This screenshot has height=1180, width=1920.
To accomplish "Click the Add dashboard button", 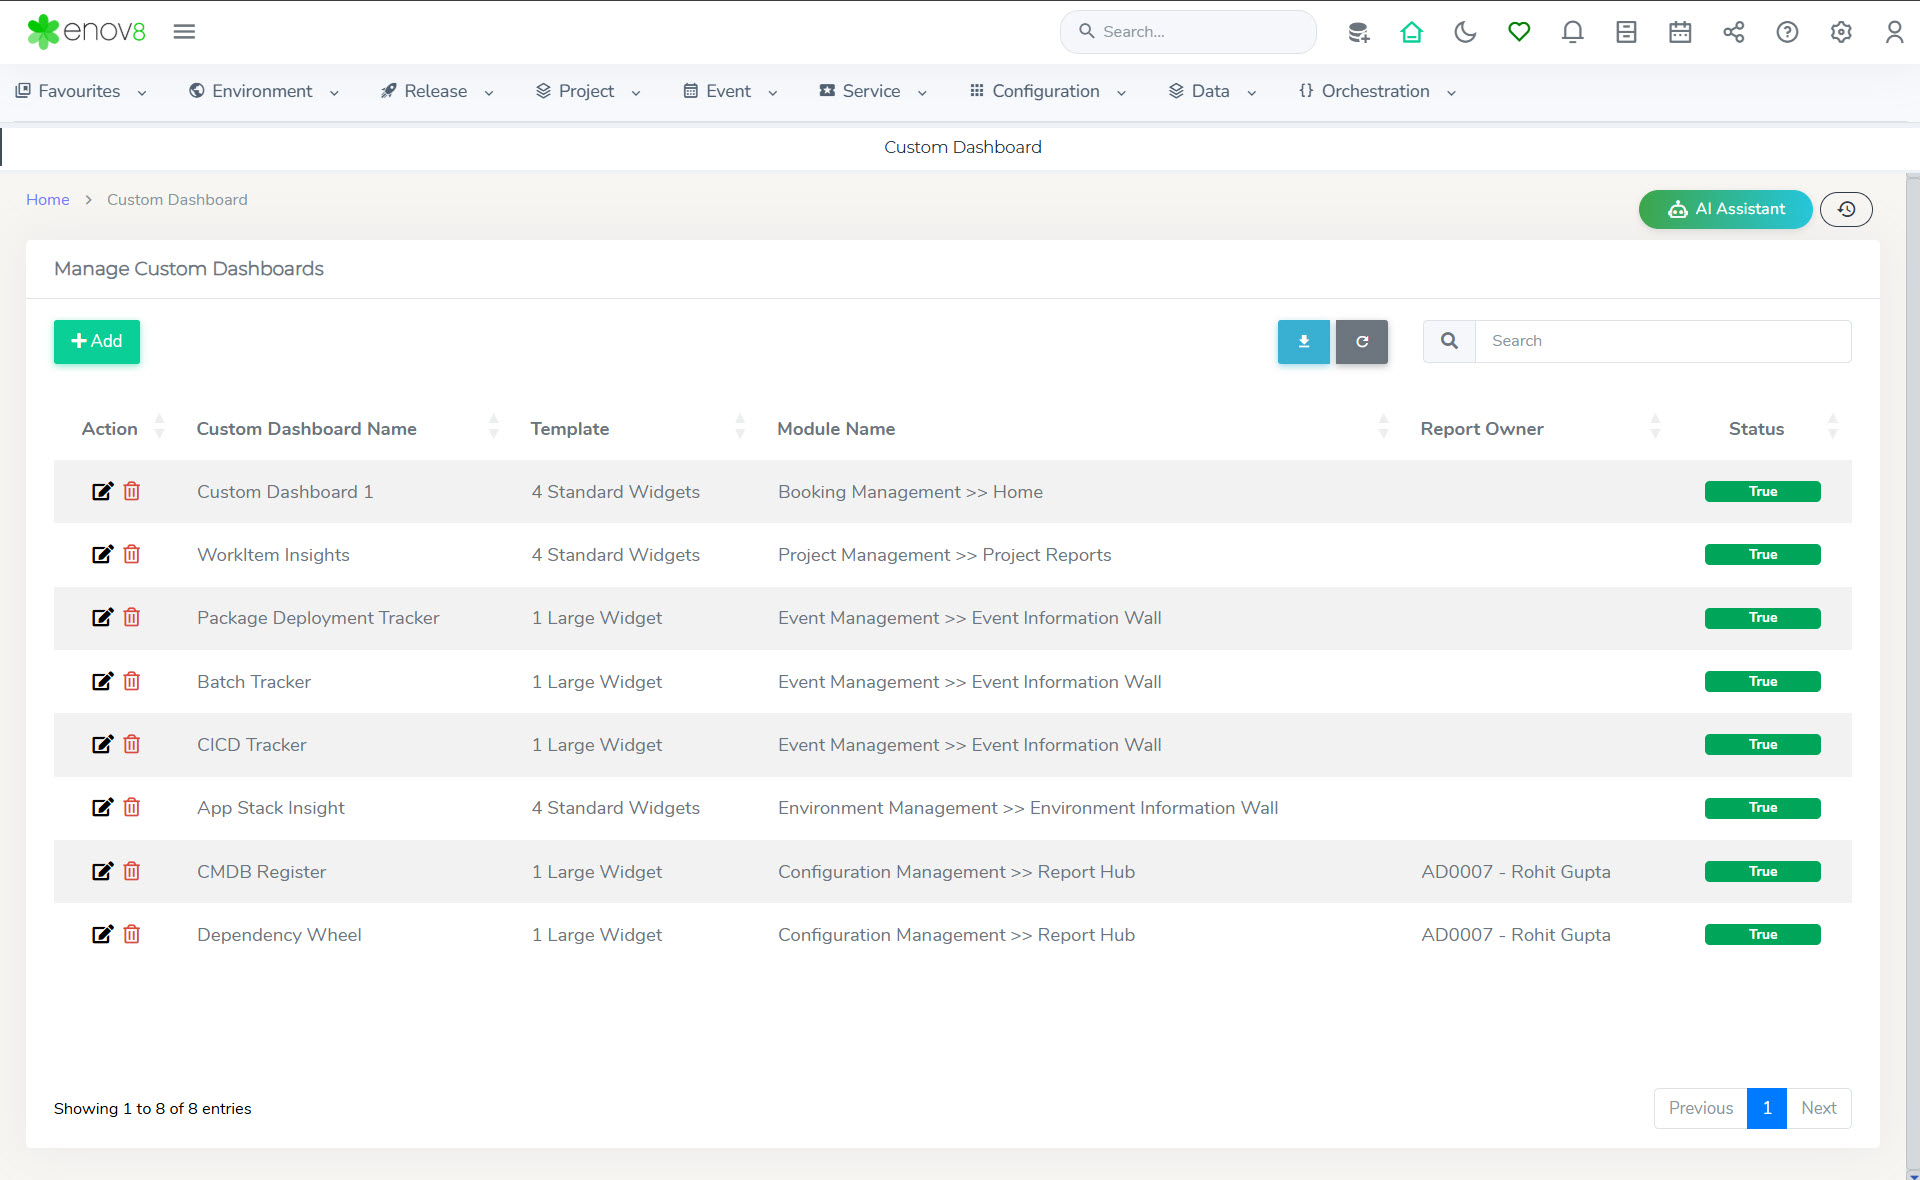I will point(97,341).
